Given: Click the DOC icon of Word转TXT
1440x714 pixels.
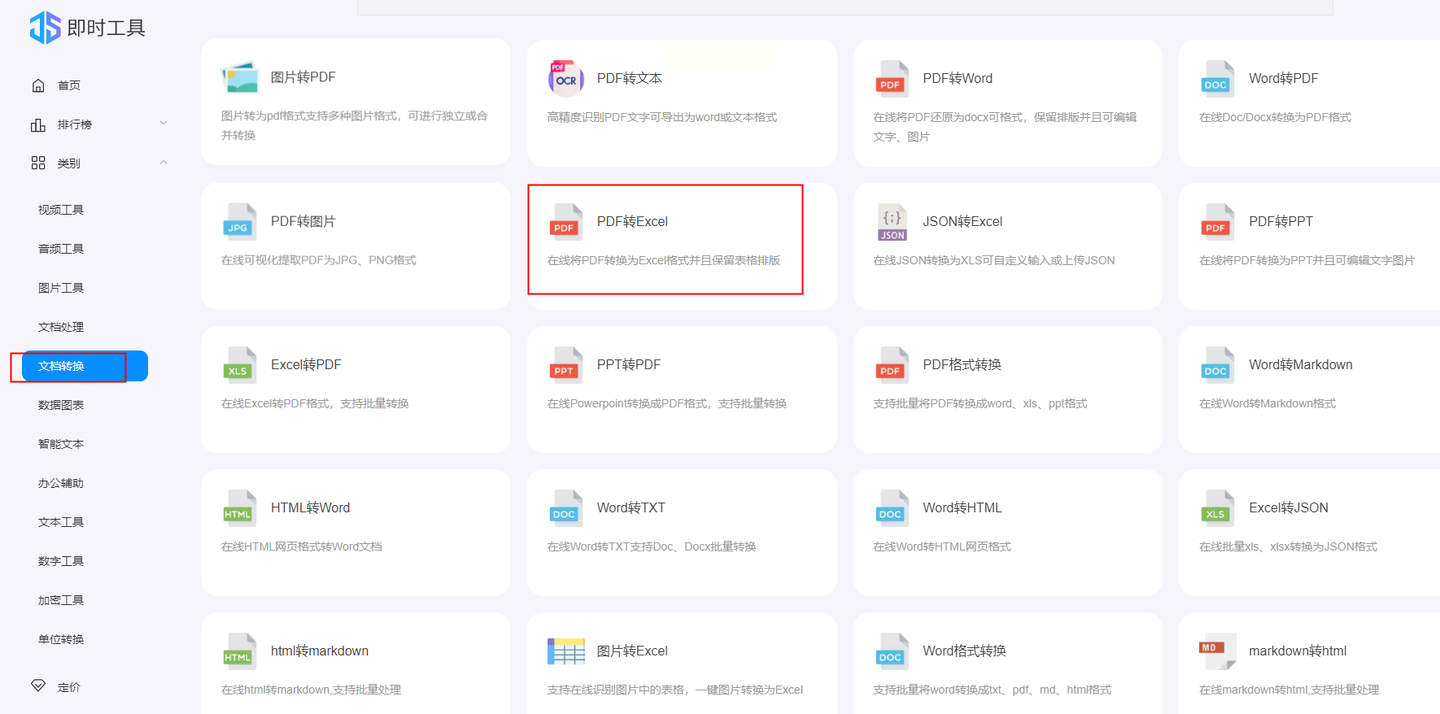Looking at the screenshot, I should [x=565, y=507].
